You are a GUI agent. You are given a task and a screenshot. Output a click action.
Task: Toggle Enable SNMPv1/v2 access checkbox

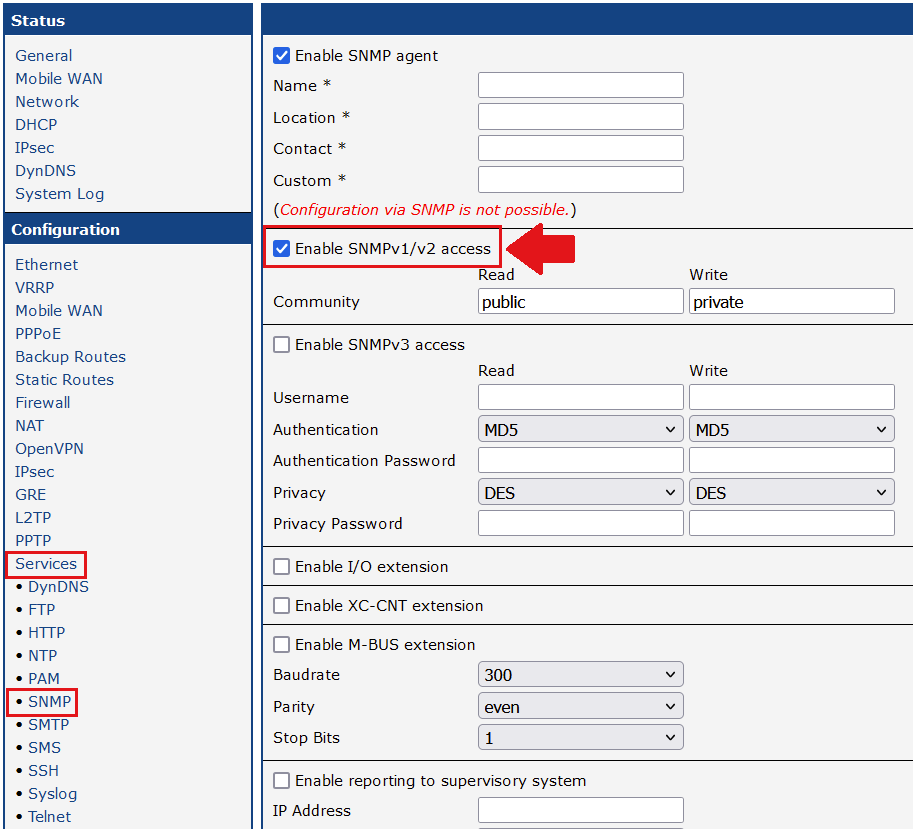282,248
